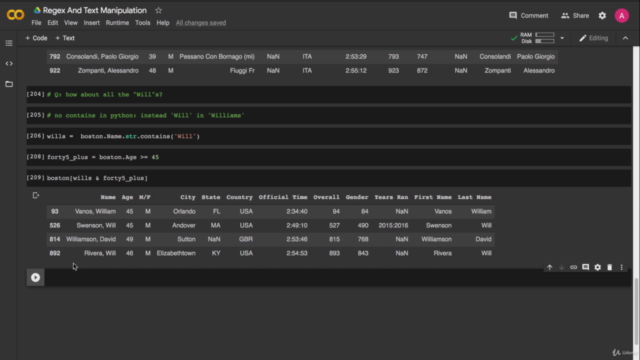Click the Share button
This screenshot has height=360, width=640.
click(x=575, y=16)
